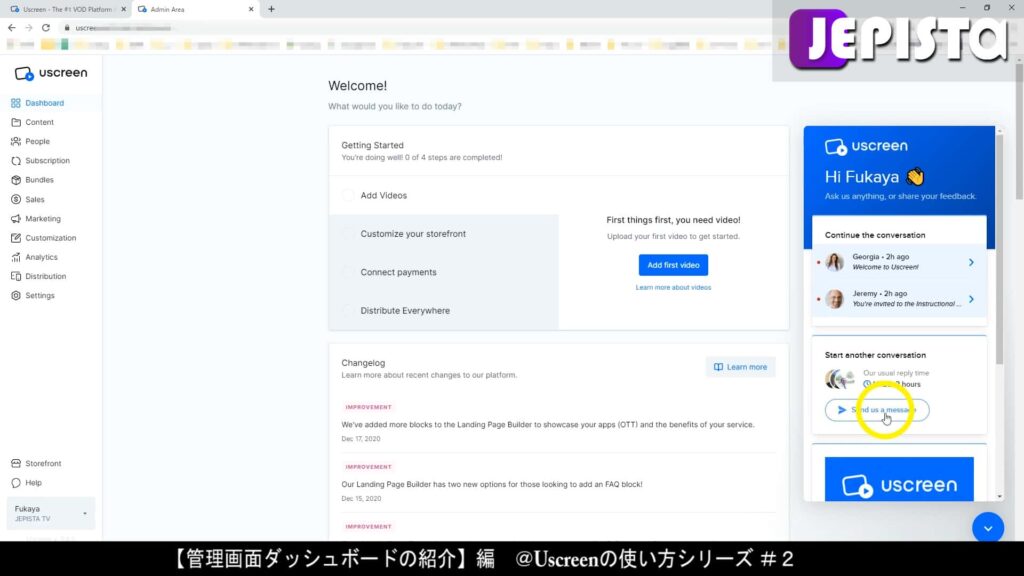Viewport: 1024px width, 576px height.
Task: Click Georgia's avatar in conversations
Action: [835, 262]
